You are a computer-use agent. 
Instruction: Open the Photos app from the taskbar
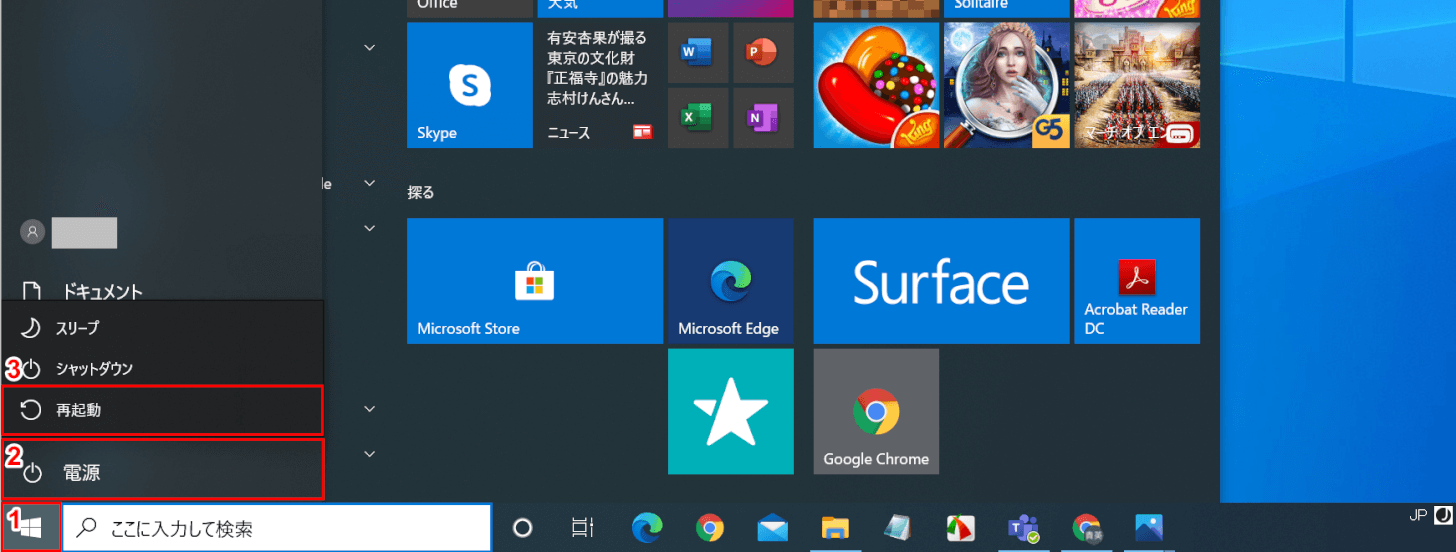1148,528
